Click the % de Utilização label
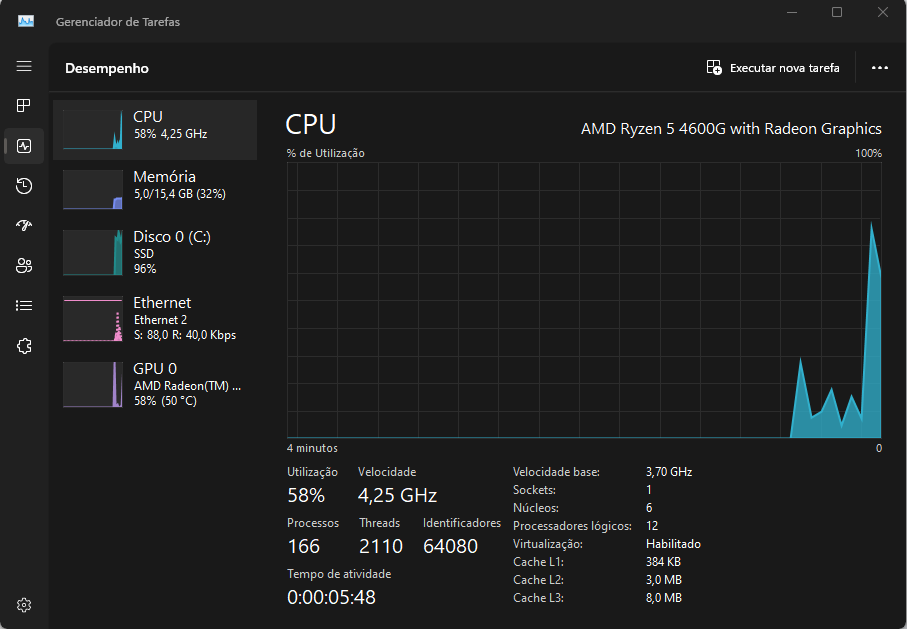 pyautogui.click(x=326, y=153)
